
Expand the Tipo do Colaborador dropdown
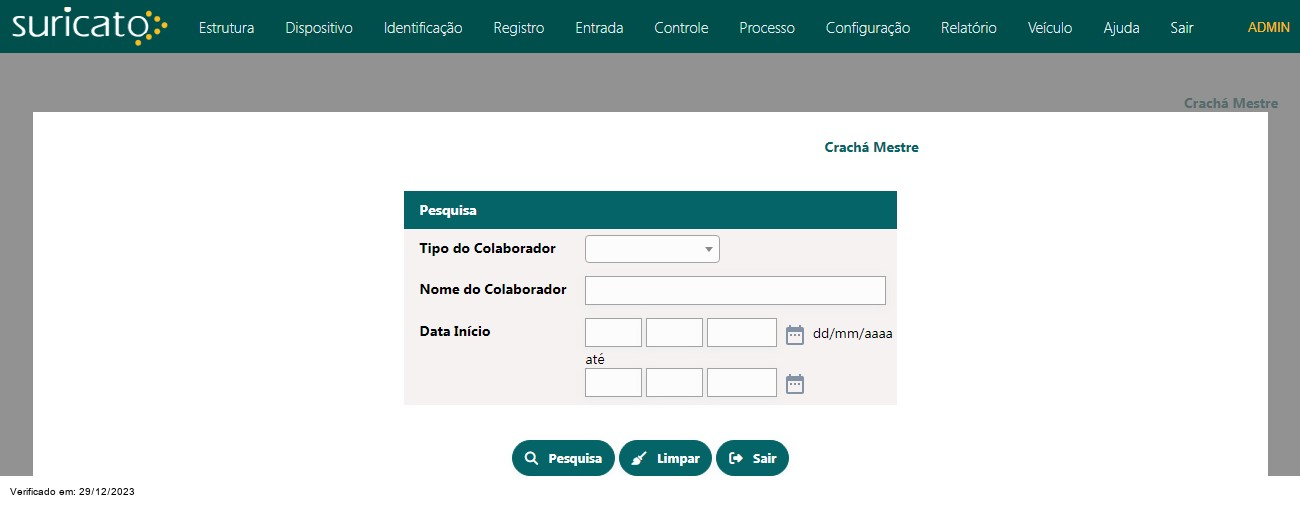tap(652, 249)
